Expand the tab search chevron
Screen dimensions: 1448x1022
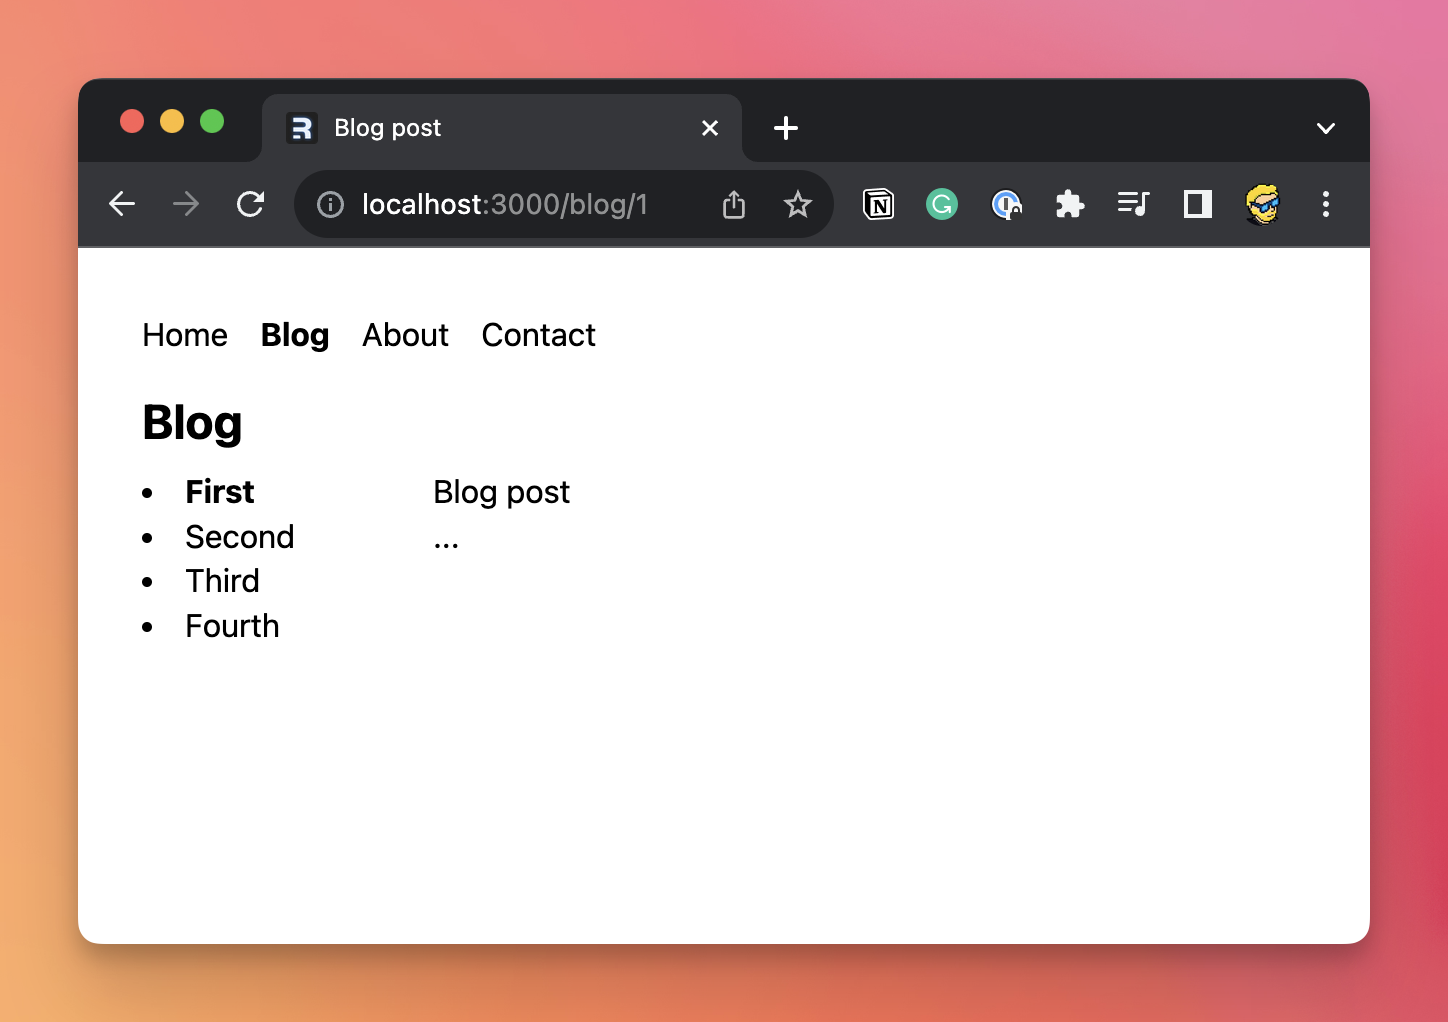coord(1325,128)
